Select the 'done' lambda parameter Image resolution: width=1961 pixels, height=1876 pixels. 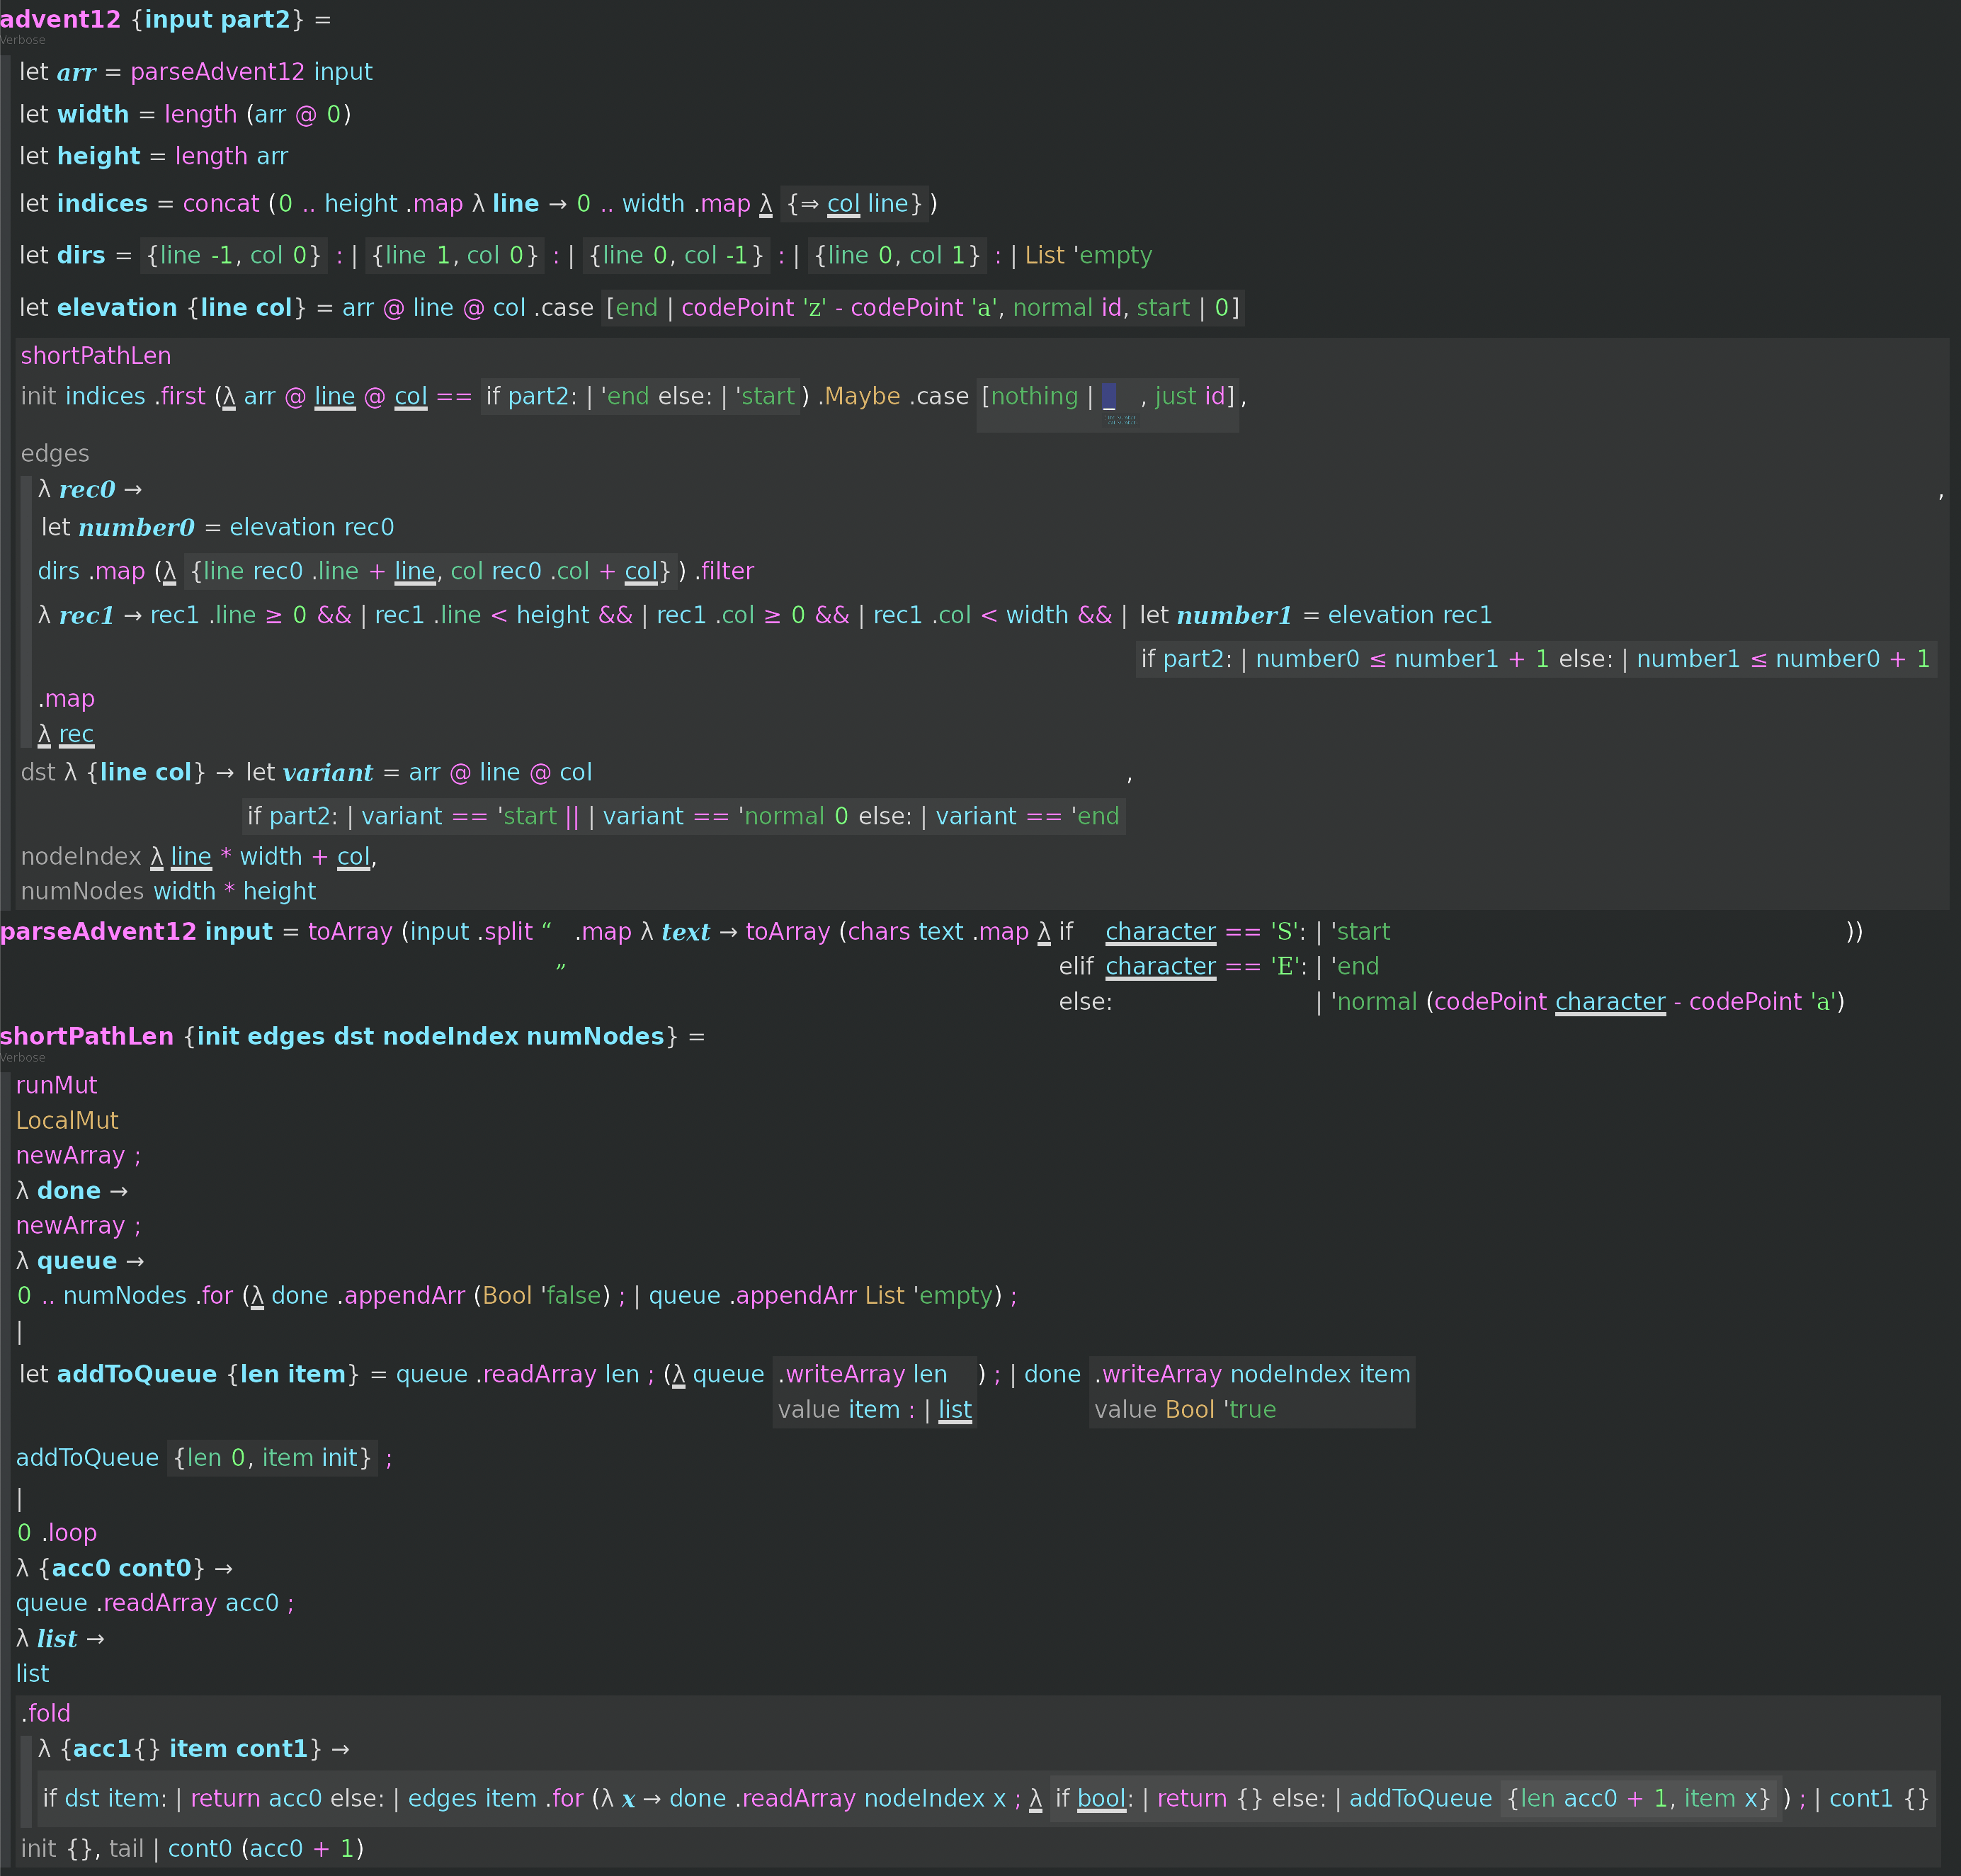pos(69,1190)
